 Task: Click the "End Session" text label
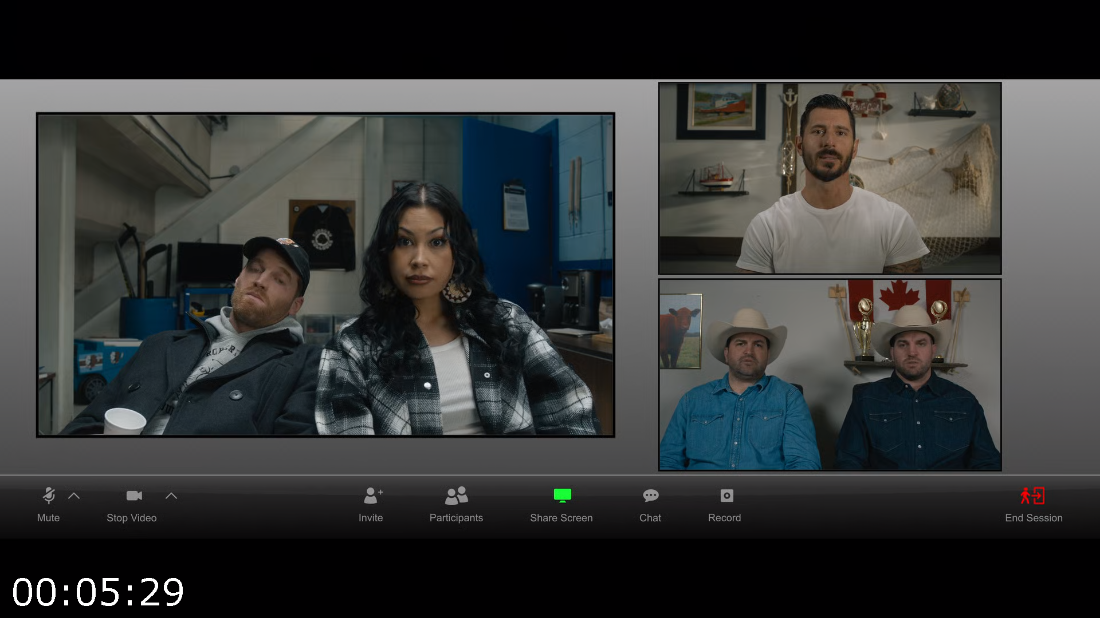(1033, 518)
